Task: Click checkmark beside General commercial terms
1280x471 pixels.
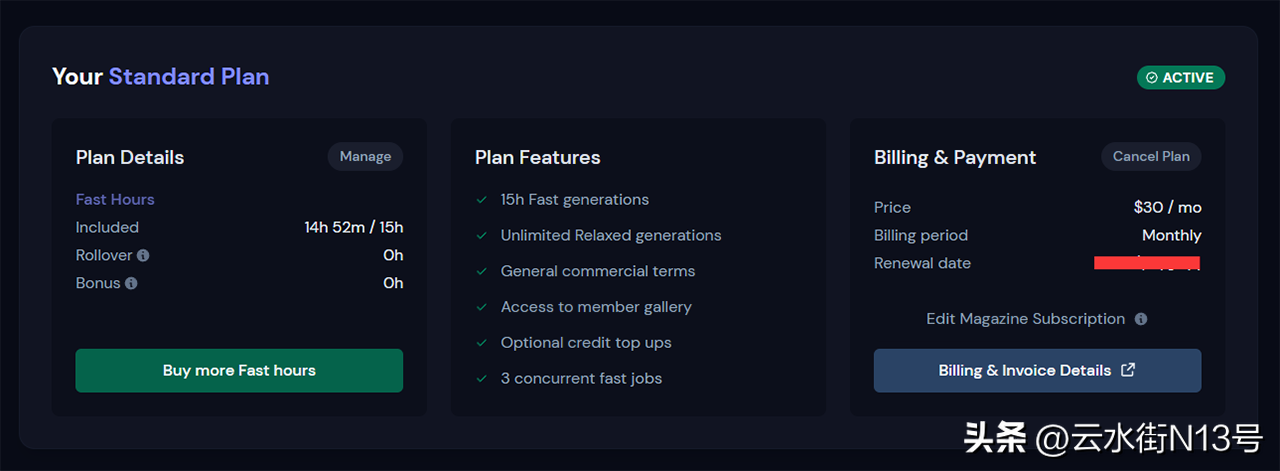Action: [x=482, y=272]
